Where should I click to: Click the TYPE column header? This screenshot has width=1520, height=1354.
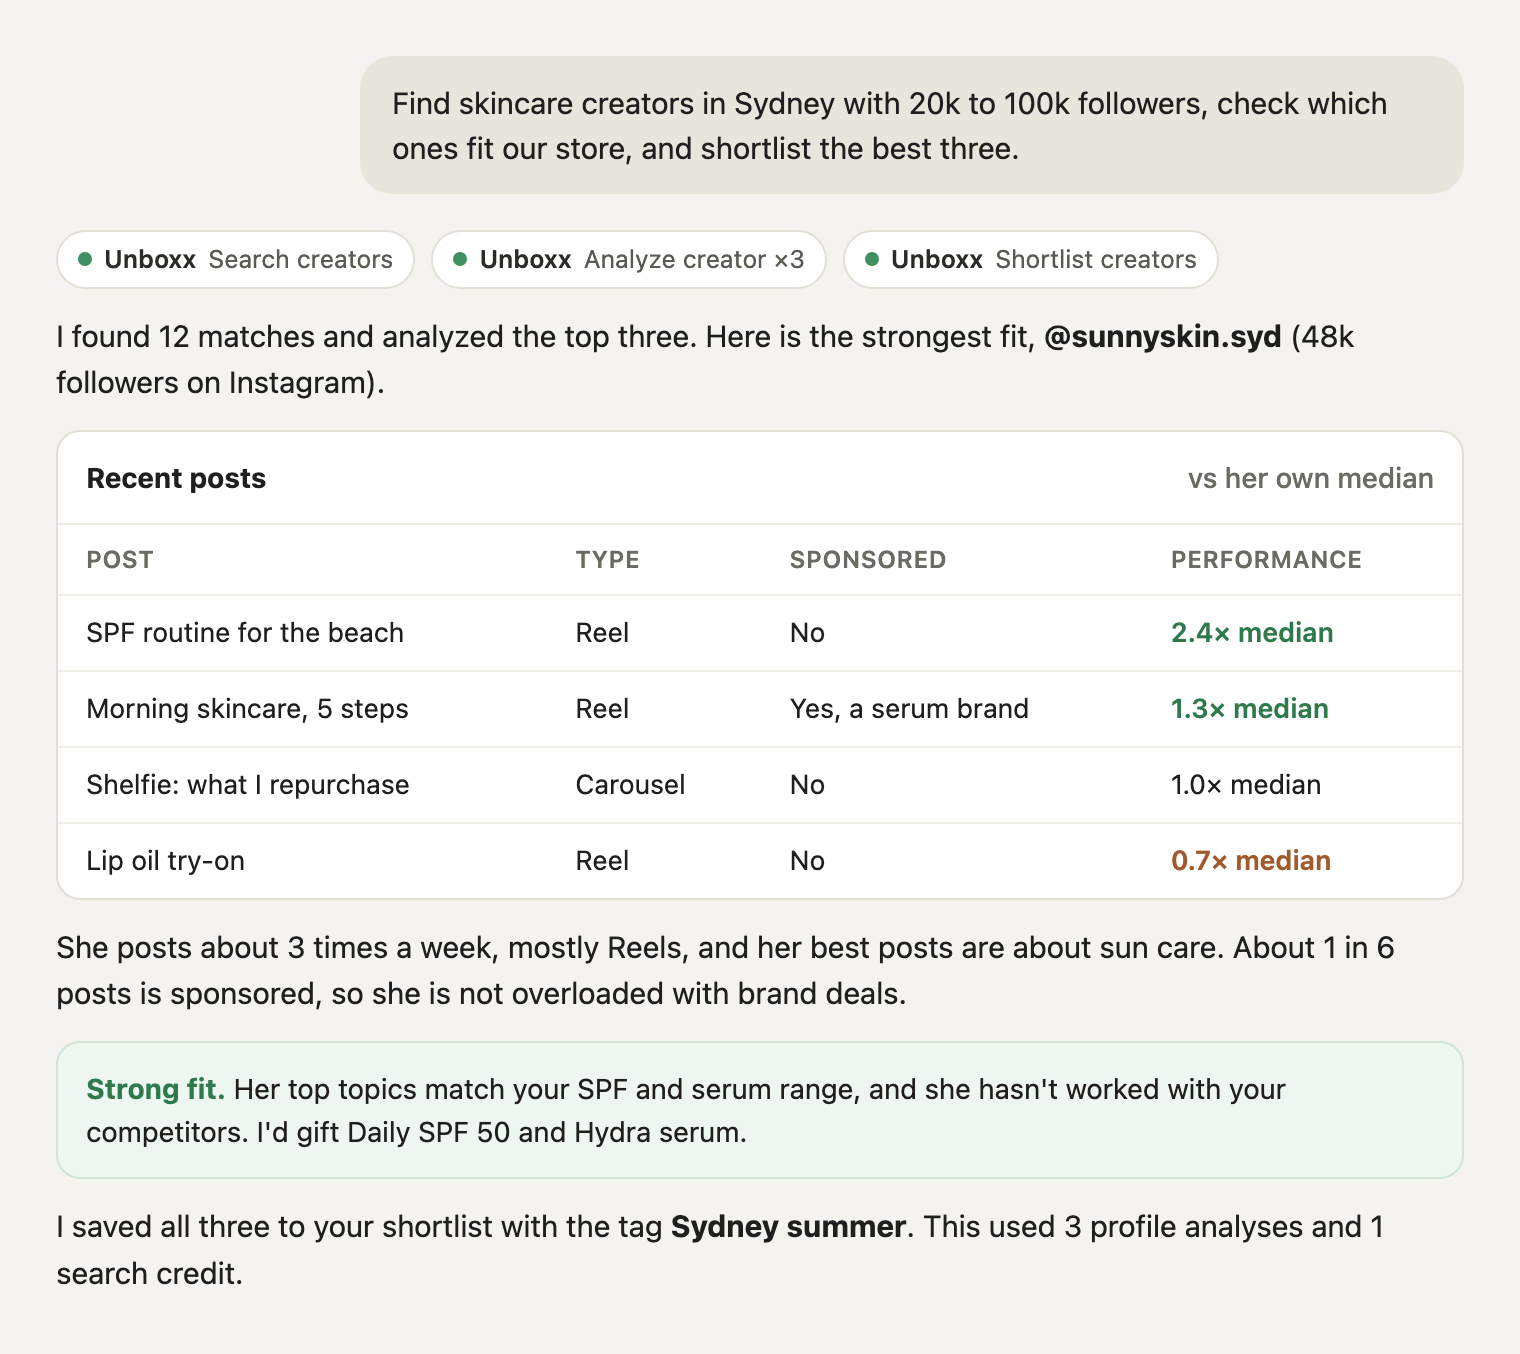[607, 560]
